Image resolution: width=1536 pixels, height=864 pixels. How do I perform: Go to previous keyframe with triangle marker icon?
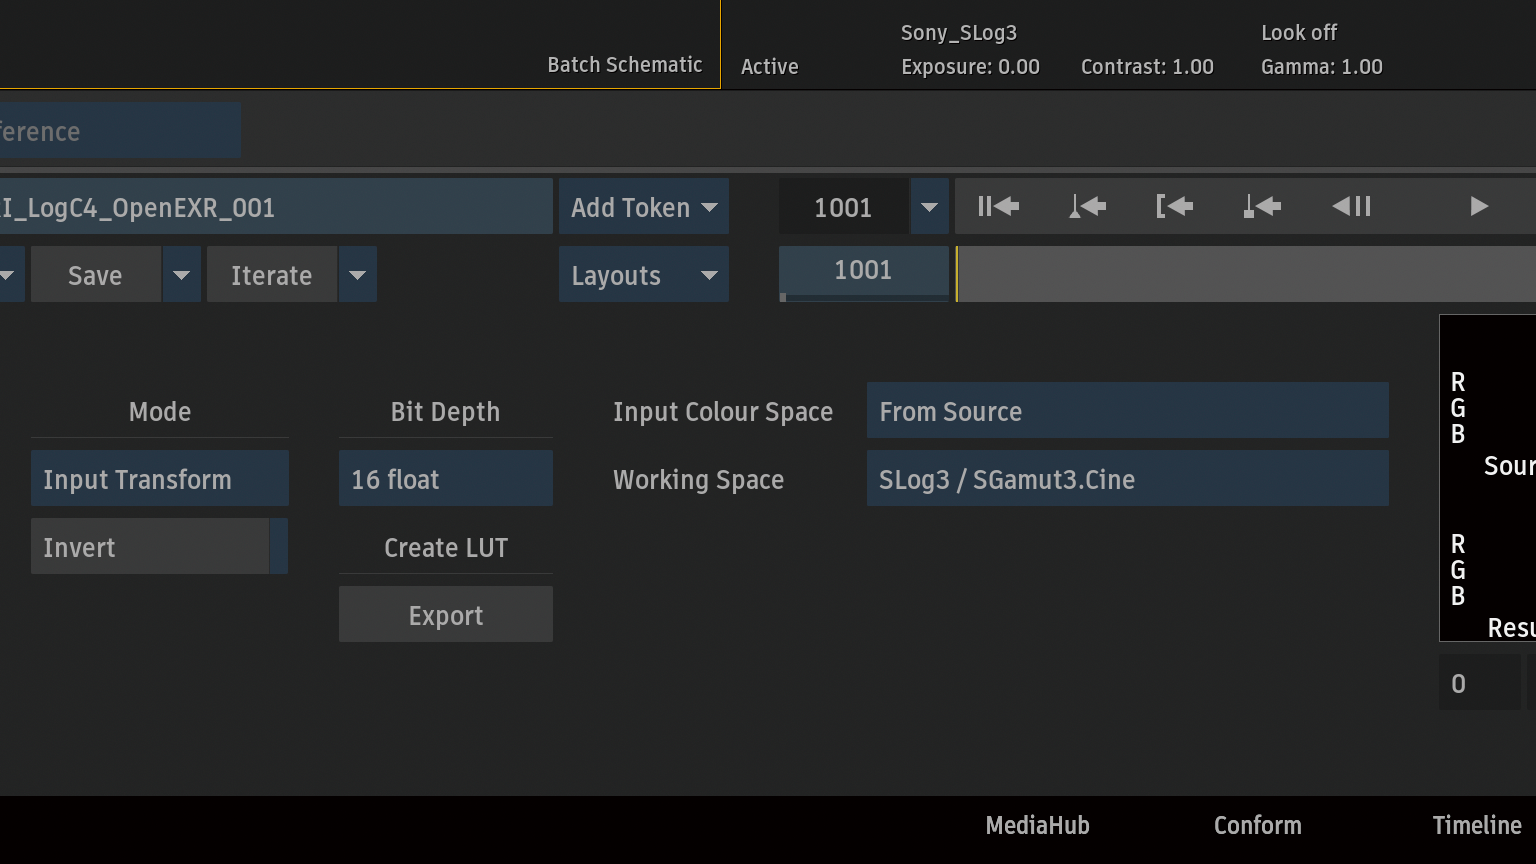[1087, 207]
